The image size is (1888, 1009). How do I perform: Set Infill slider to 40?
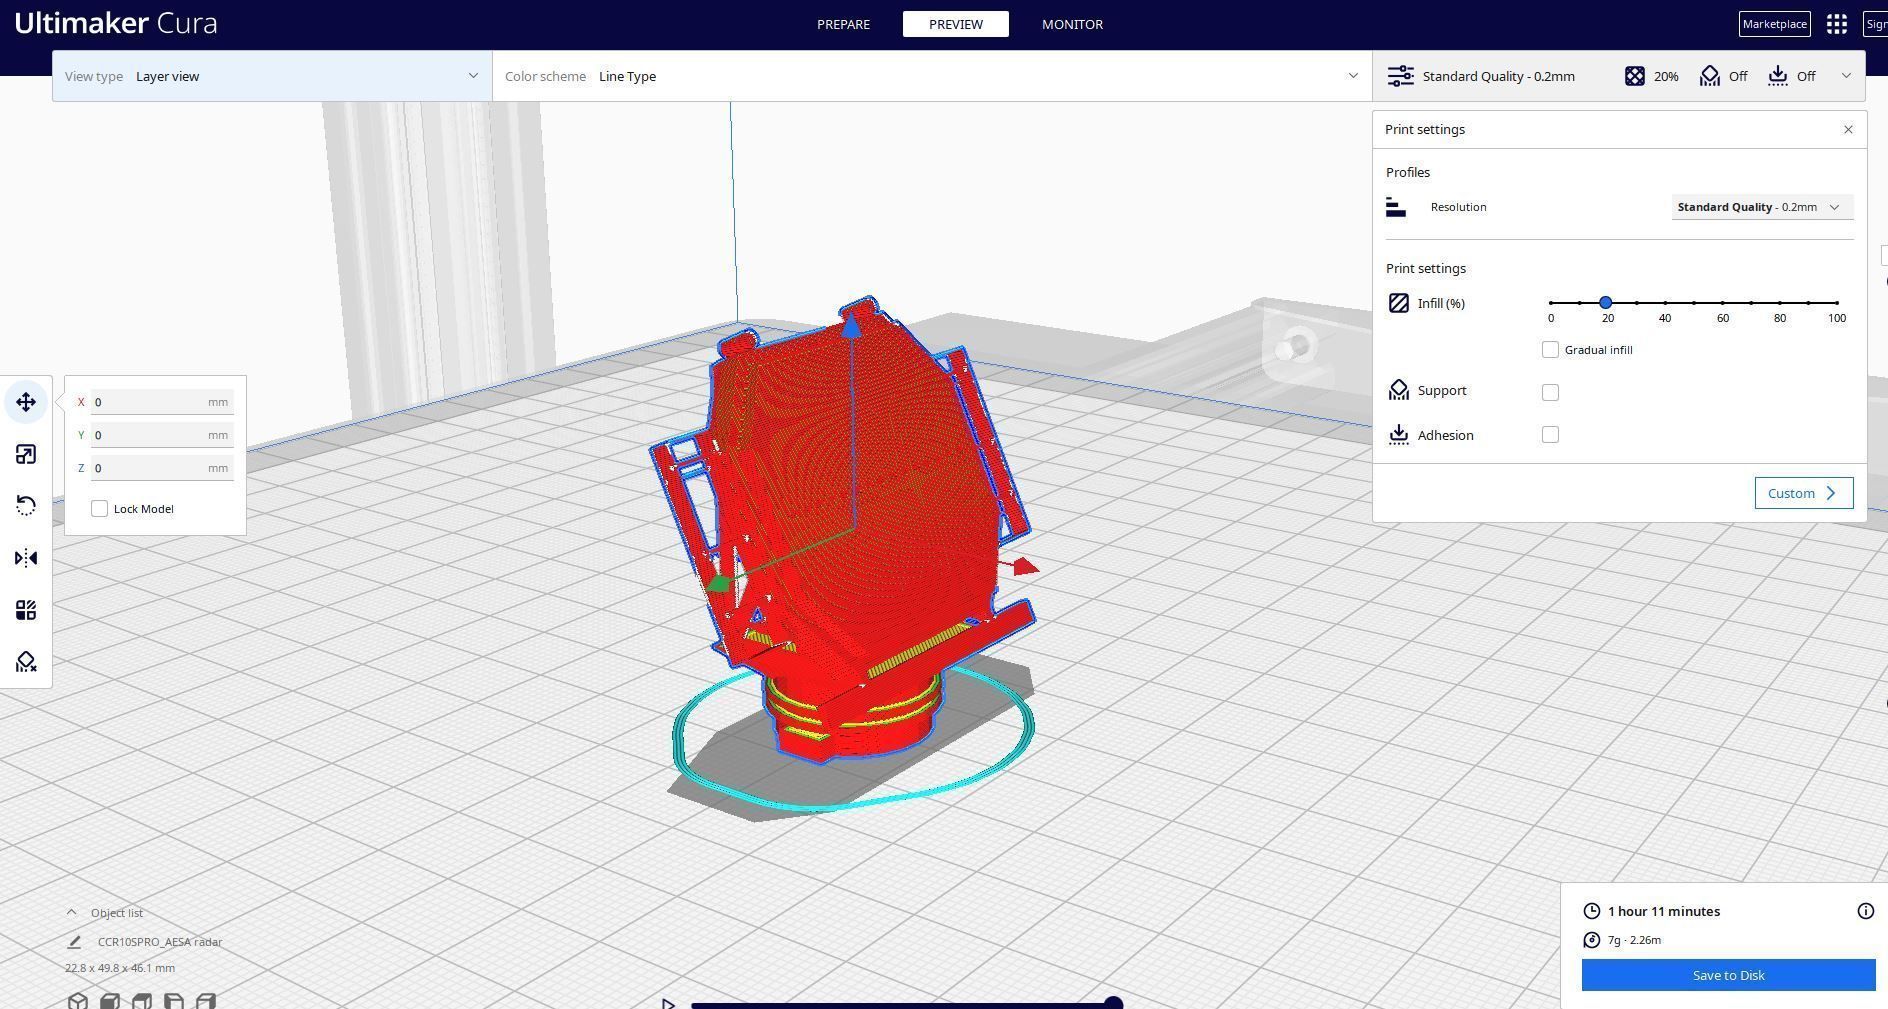(x=1665, y=302)
